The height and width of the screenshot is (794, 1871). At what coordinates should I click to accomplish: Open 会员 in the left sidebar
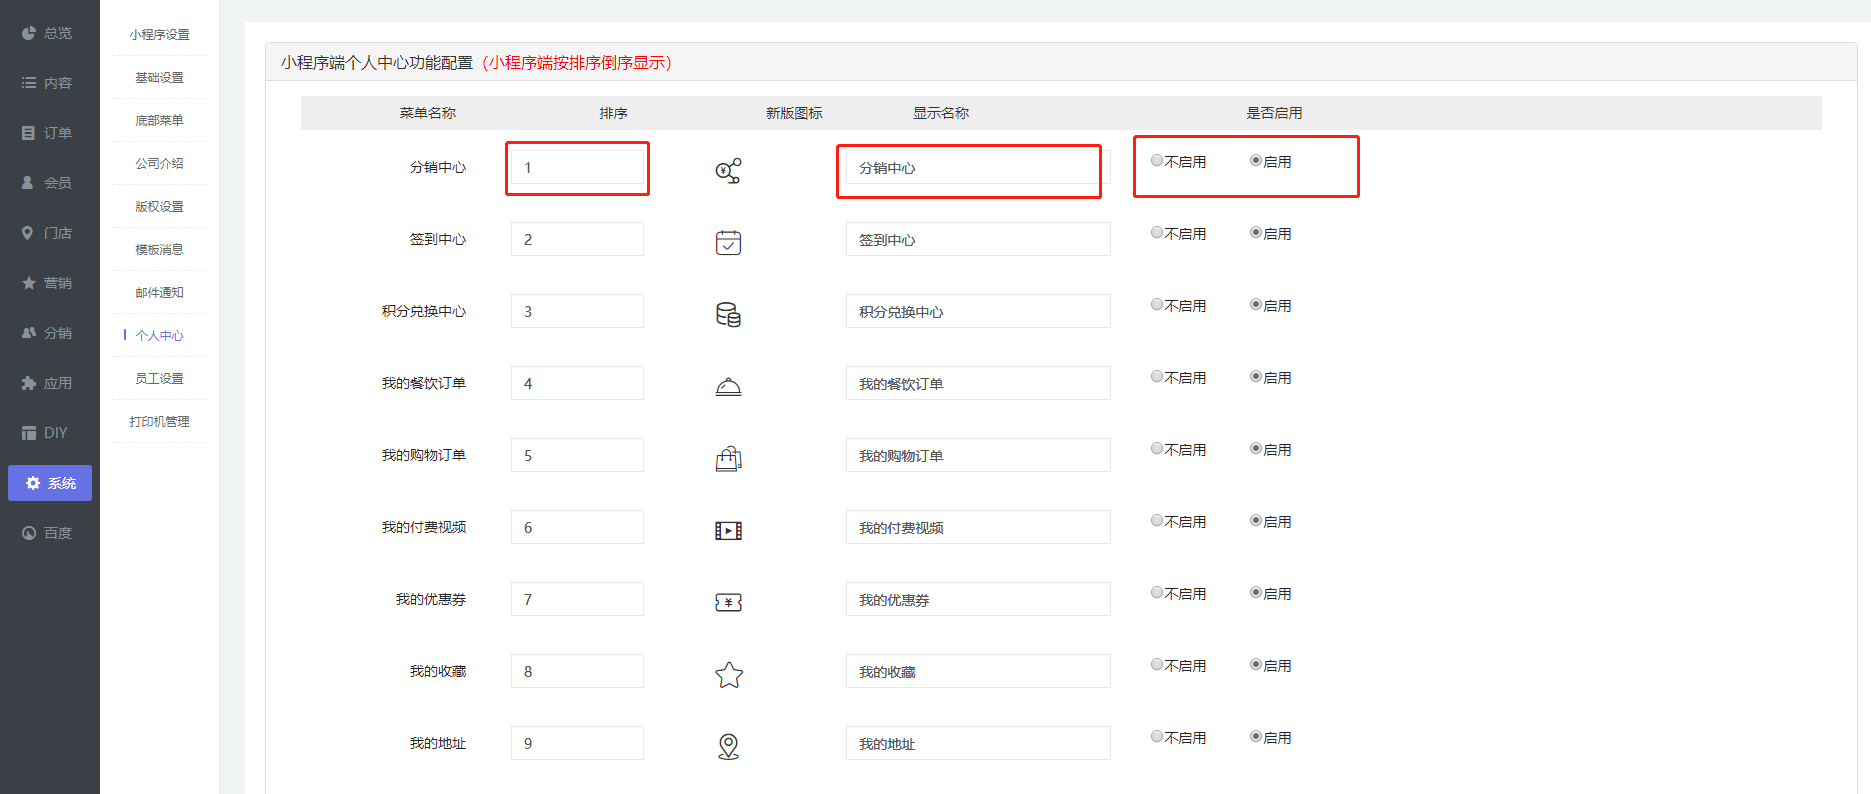click(48, 183)
